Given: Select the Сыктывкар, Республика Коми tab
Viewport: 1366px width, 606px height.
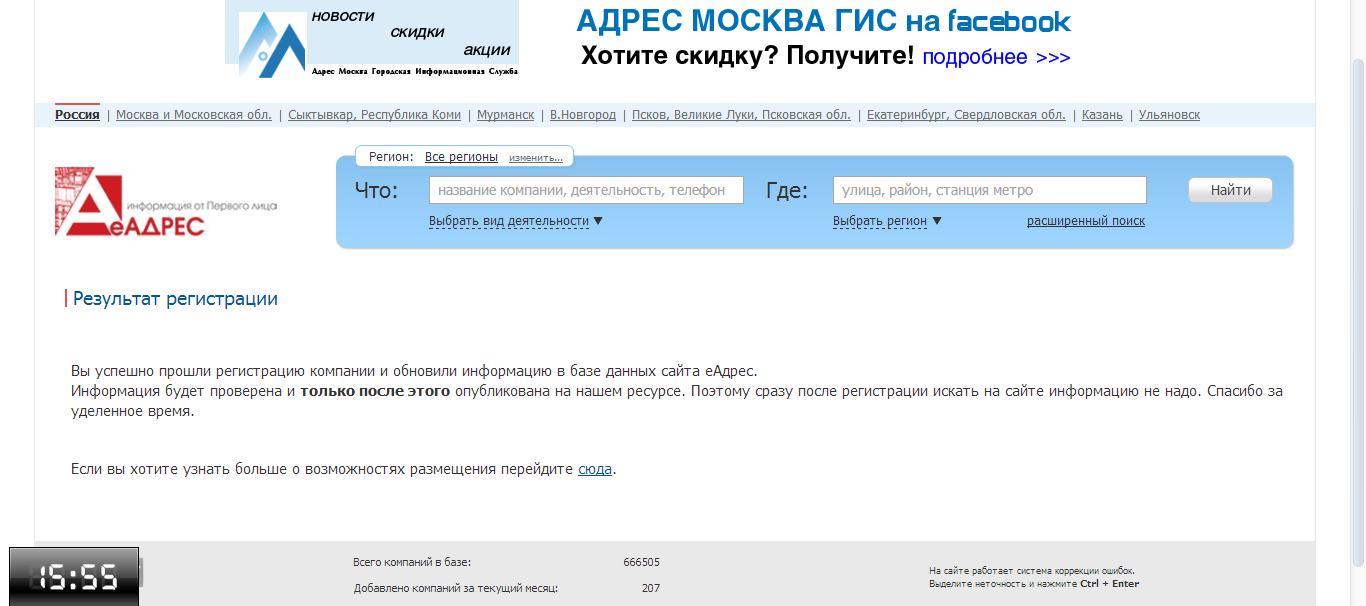Looking at the screenshot, I should point(374,115).
